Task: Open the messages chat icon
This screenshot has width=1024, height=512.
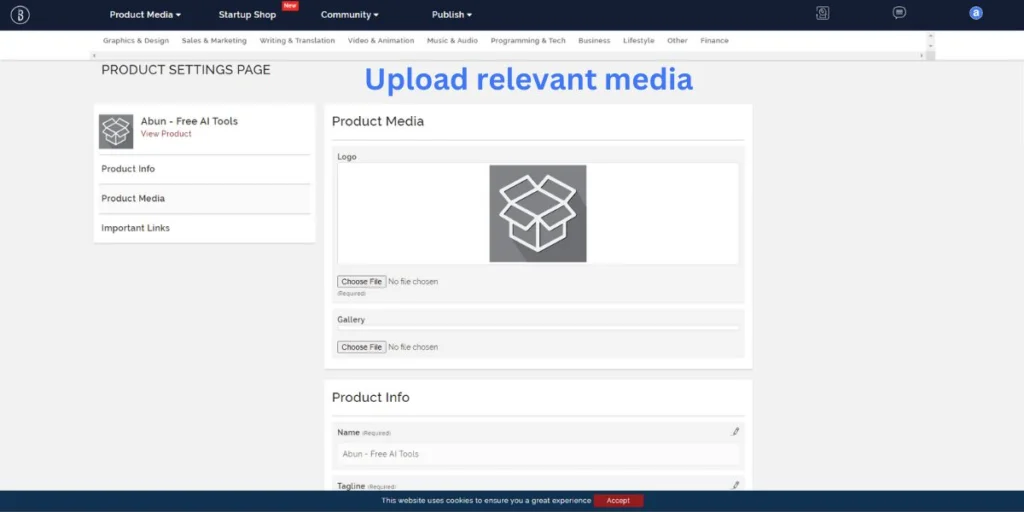Action: pos(899,12)
